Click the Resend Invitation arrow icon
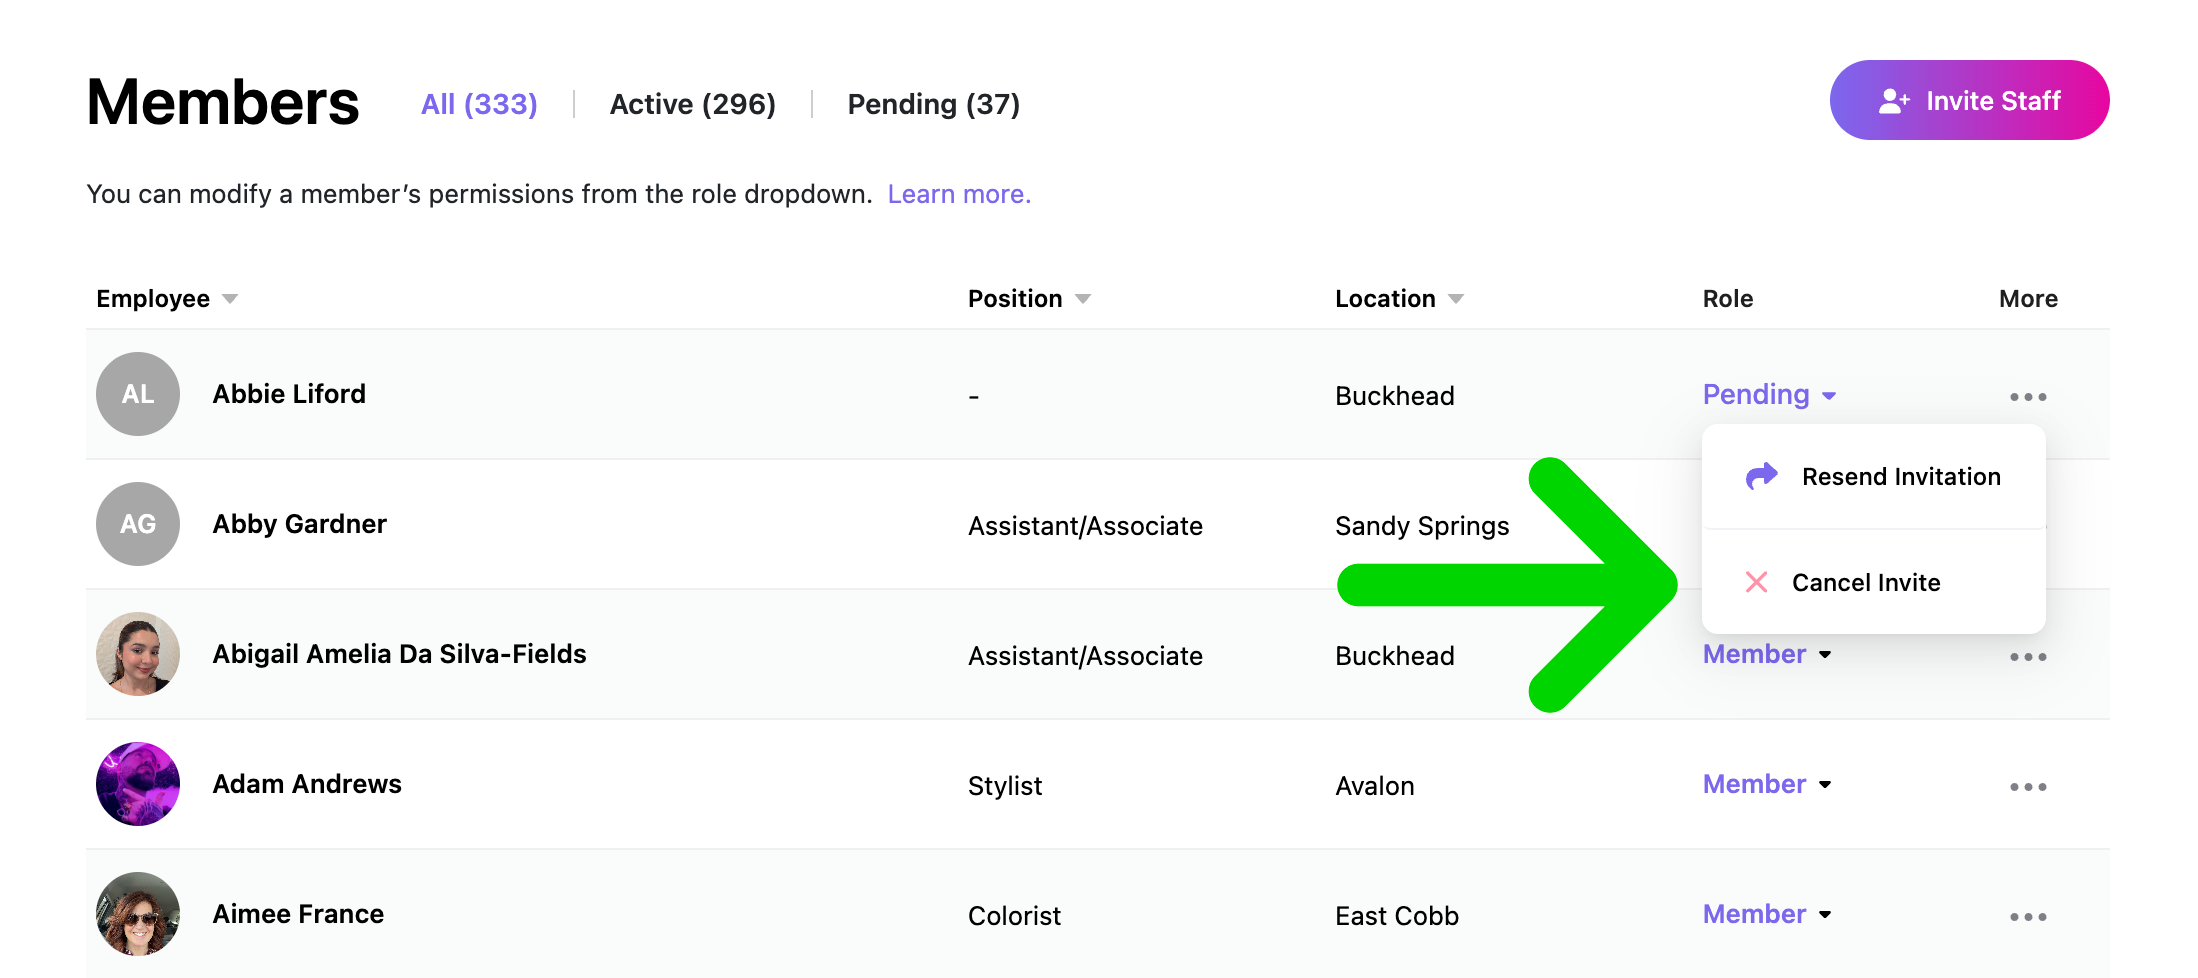The image size is (2198, 978). [x=1761, y=476]
